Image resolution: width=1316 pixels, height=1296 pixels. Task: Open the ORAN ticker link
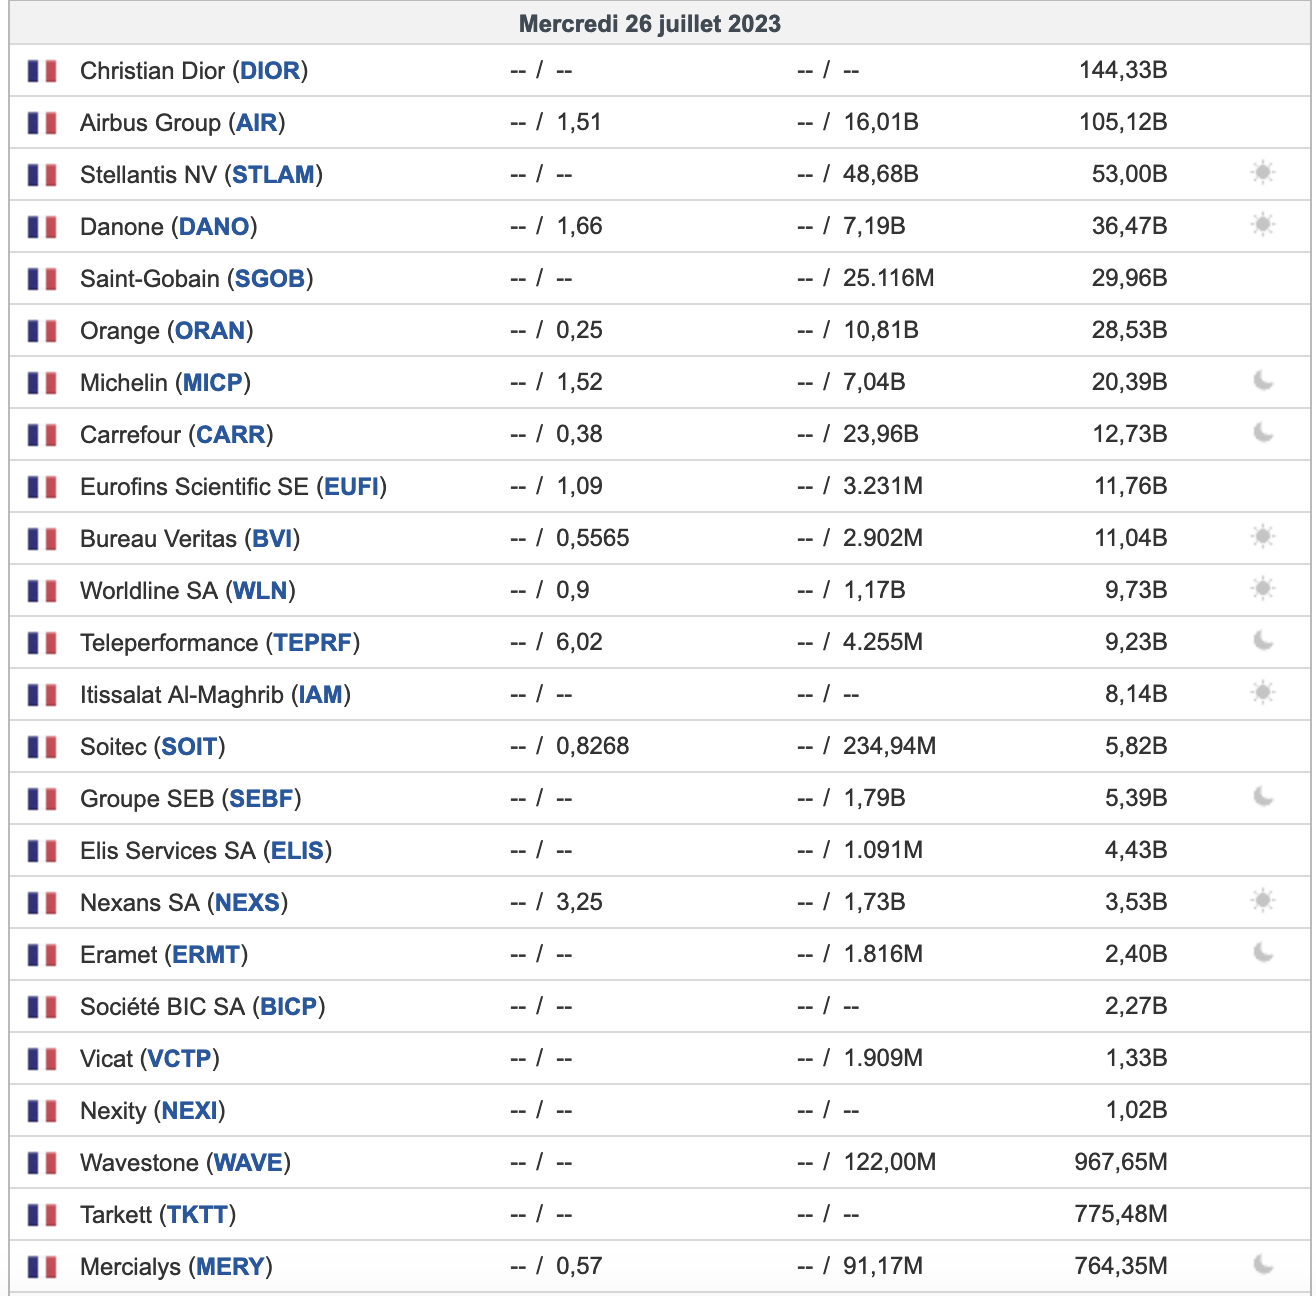(210, 331)
